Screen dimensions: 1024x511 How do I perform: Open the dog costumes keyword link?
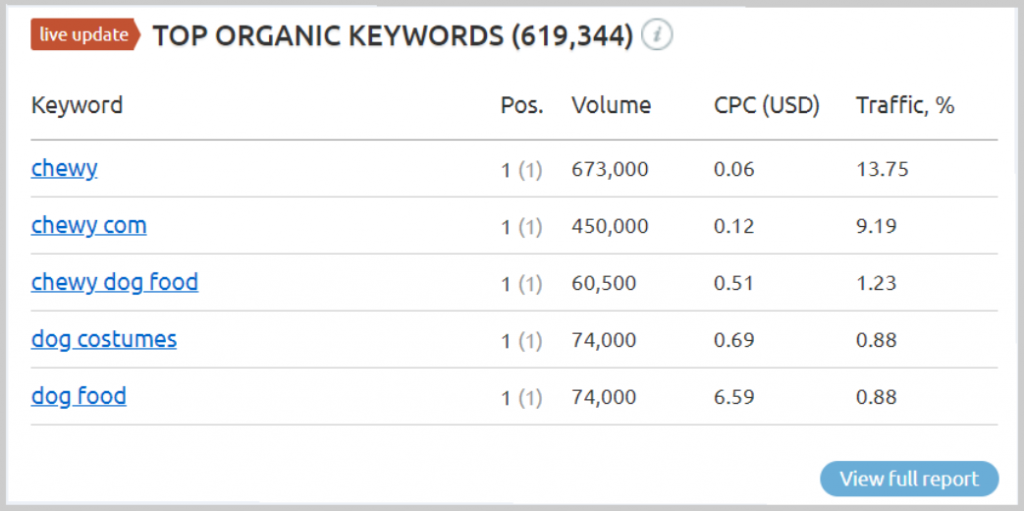pyautogui.click(x=104, y=340)
